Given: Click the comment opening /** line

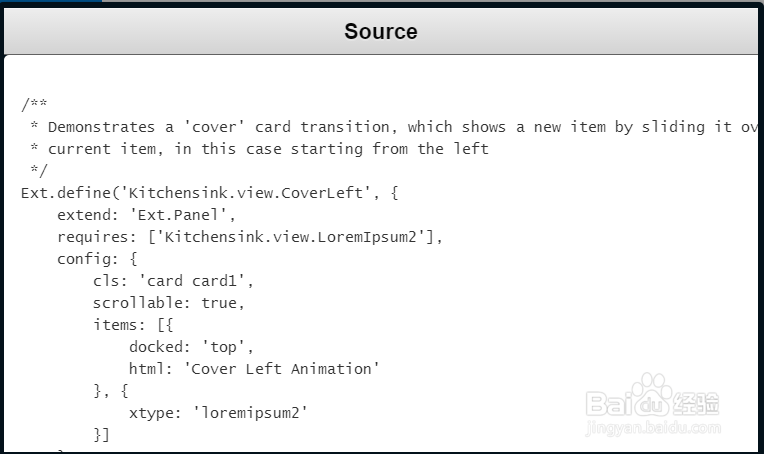Looking at the screenshot, I should click(x=34, y=105).
